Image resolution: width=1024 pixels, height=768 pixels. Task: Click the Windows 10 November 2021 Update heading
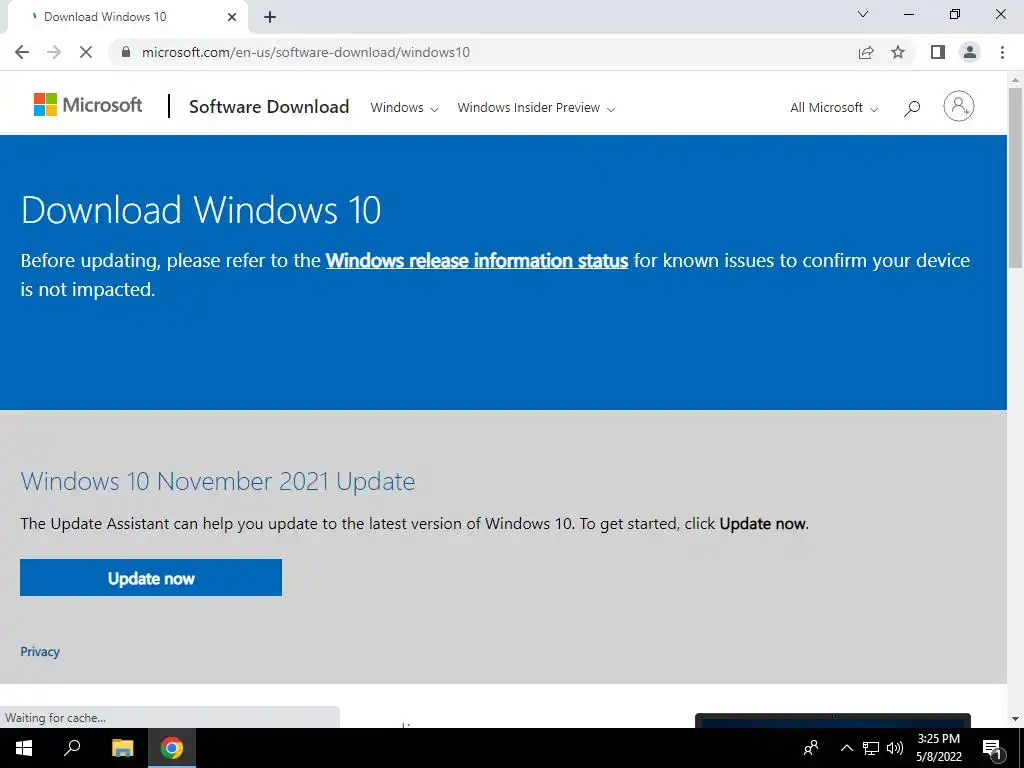218,482
